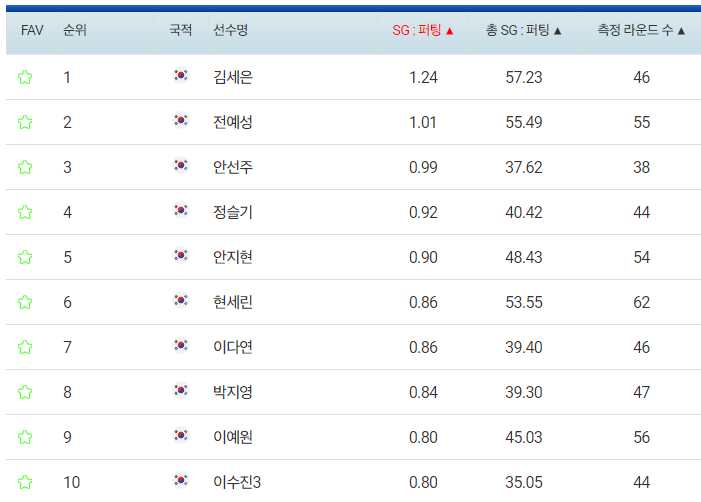Click total SG value 55.49

click(x=524, y=122)
